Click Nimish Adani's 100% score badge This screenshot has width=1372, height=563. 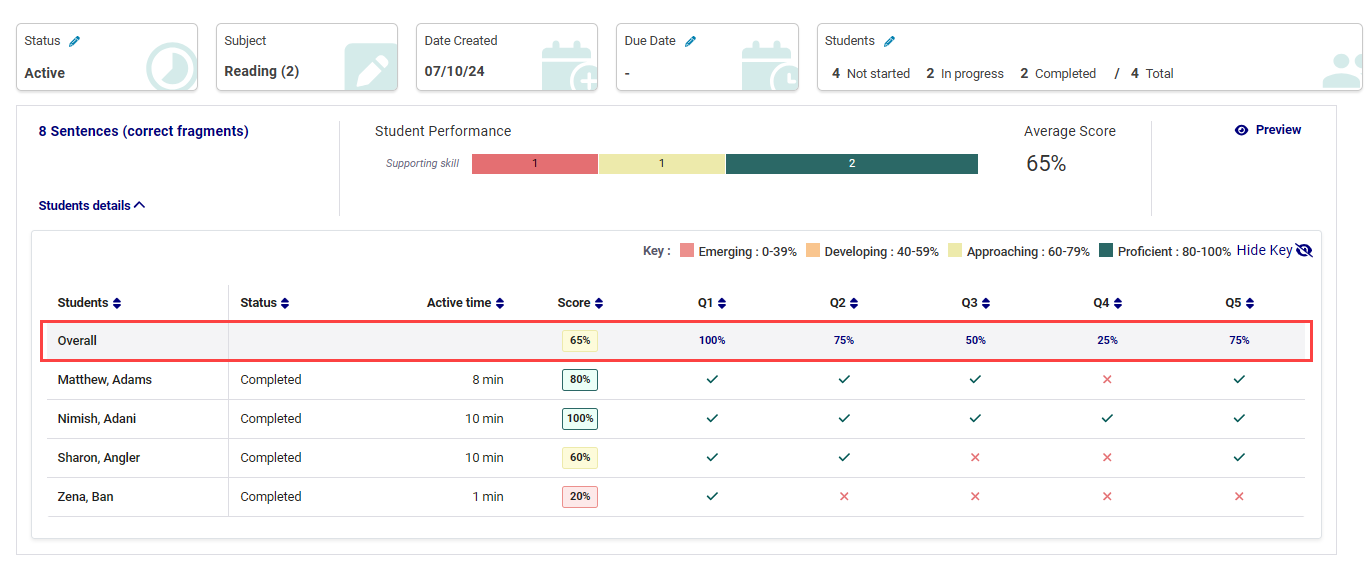pos(580,419)
